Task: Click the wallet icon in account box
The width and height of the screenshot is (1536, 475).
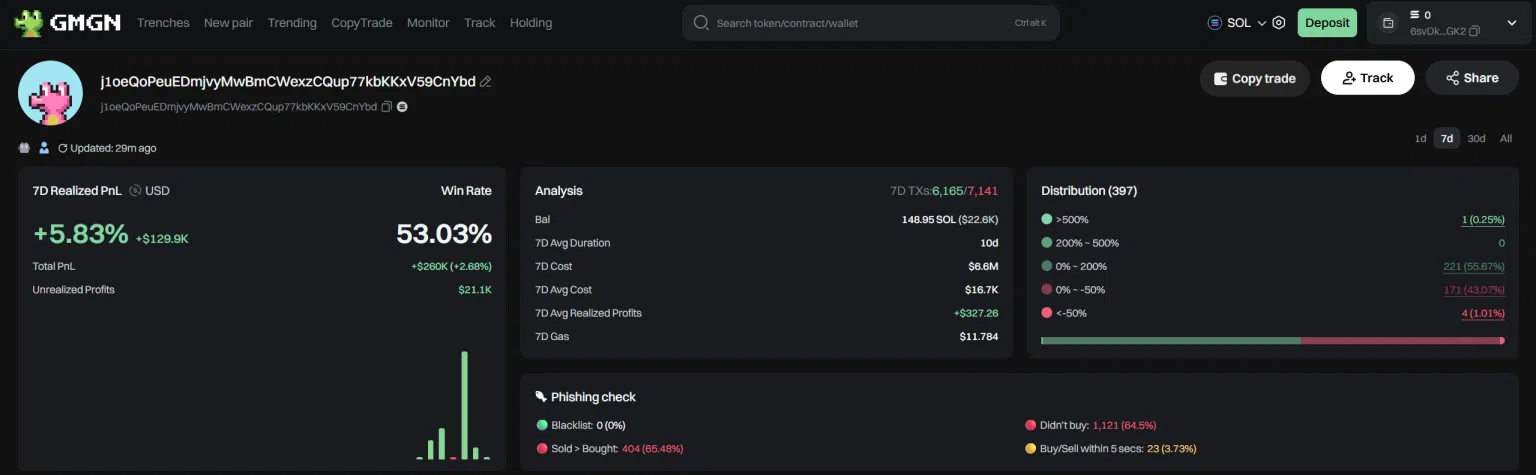Action: [x=1388, y=23]
